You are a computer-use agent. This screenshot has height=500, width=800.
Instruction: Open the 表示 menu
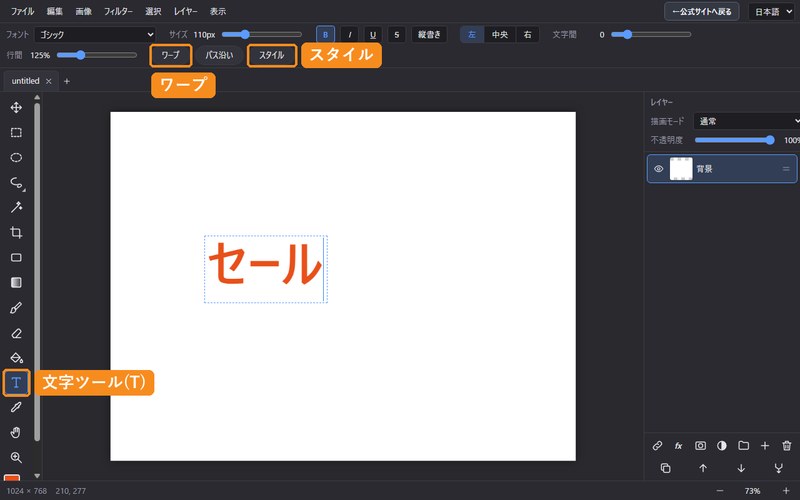pyautogui.click(x=218, y=11)
